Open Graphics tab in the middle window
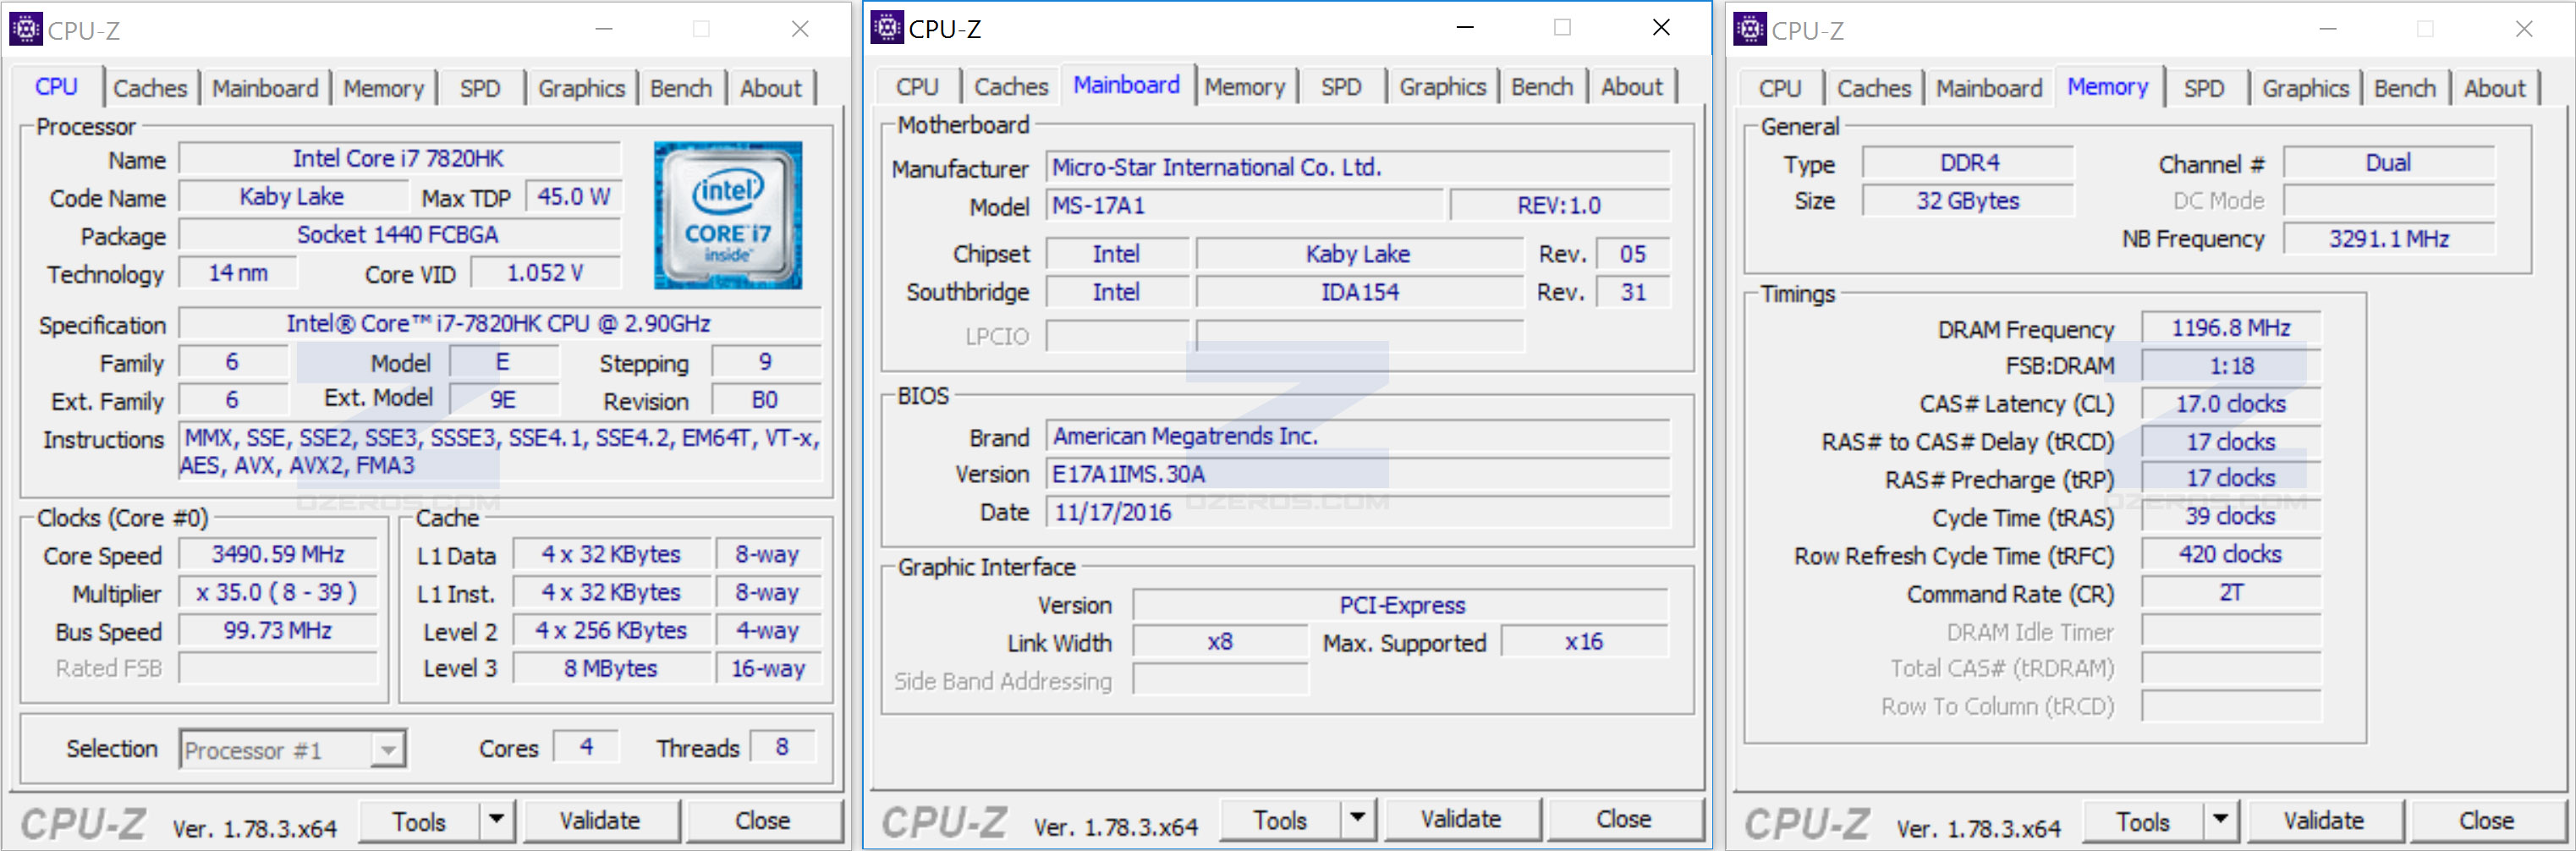The height and width of the screenshot is (851, 2576). click(x=1442, y=87)
